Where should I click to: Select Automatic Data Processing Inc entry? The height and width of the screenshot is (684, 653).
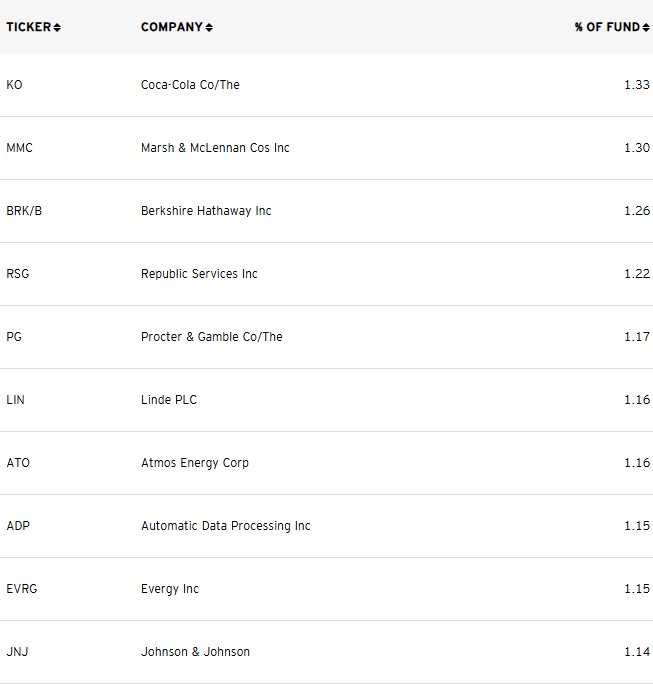click(226, 526)
